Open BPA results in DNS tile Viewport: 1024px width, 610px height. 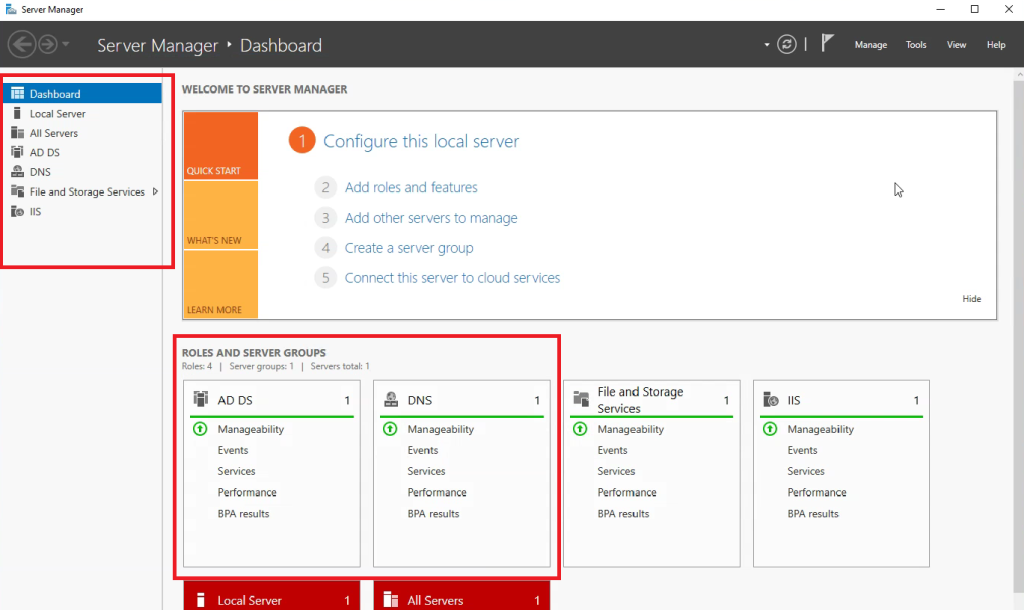433,513
